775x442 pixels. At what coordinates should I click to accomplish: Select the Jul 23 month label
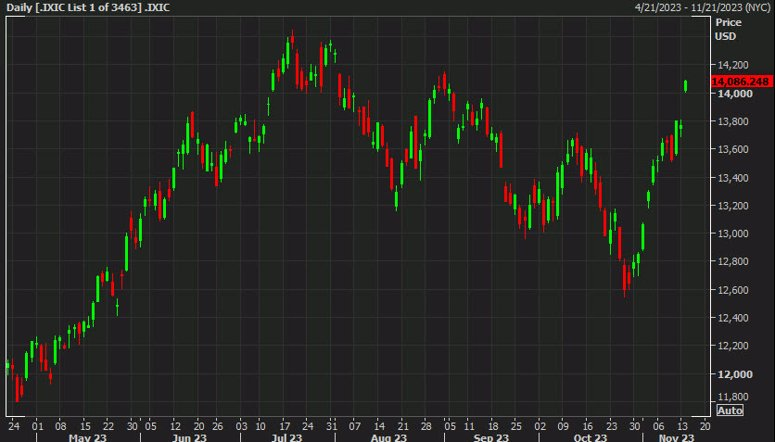(287, 438)
